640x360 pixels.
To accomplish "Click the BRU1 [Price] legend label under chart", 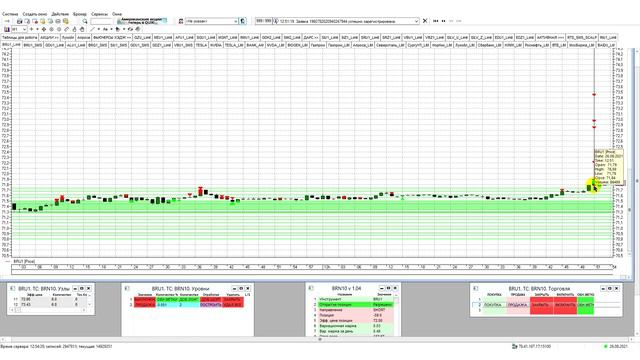I will (x=24, y=261).
